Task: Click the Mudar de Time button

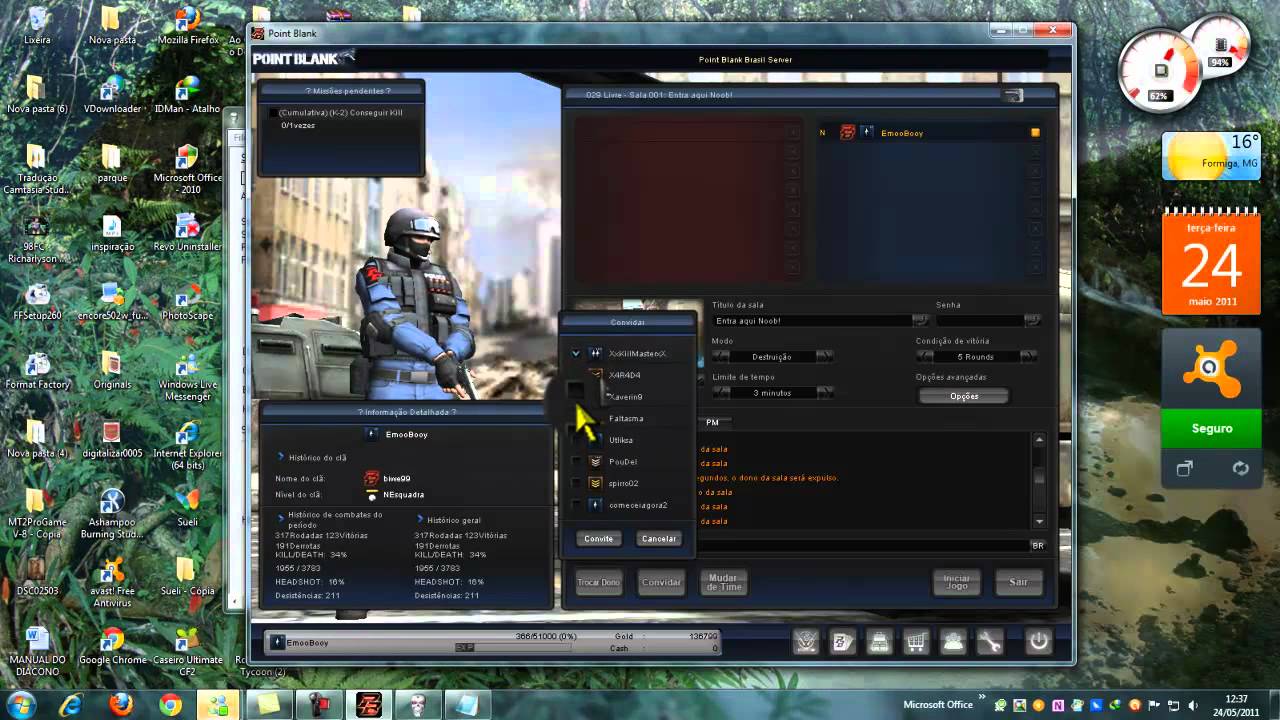Action: (x=724, y=582)
